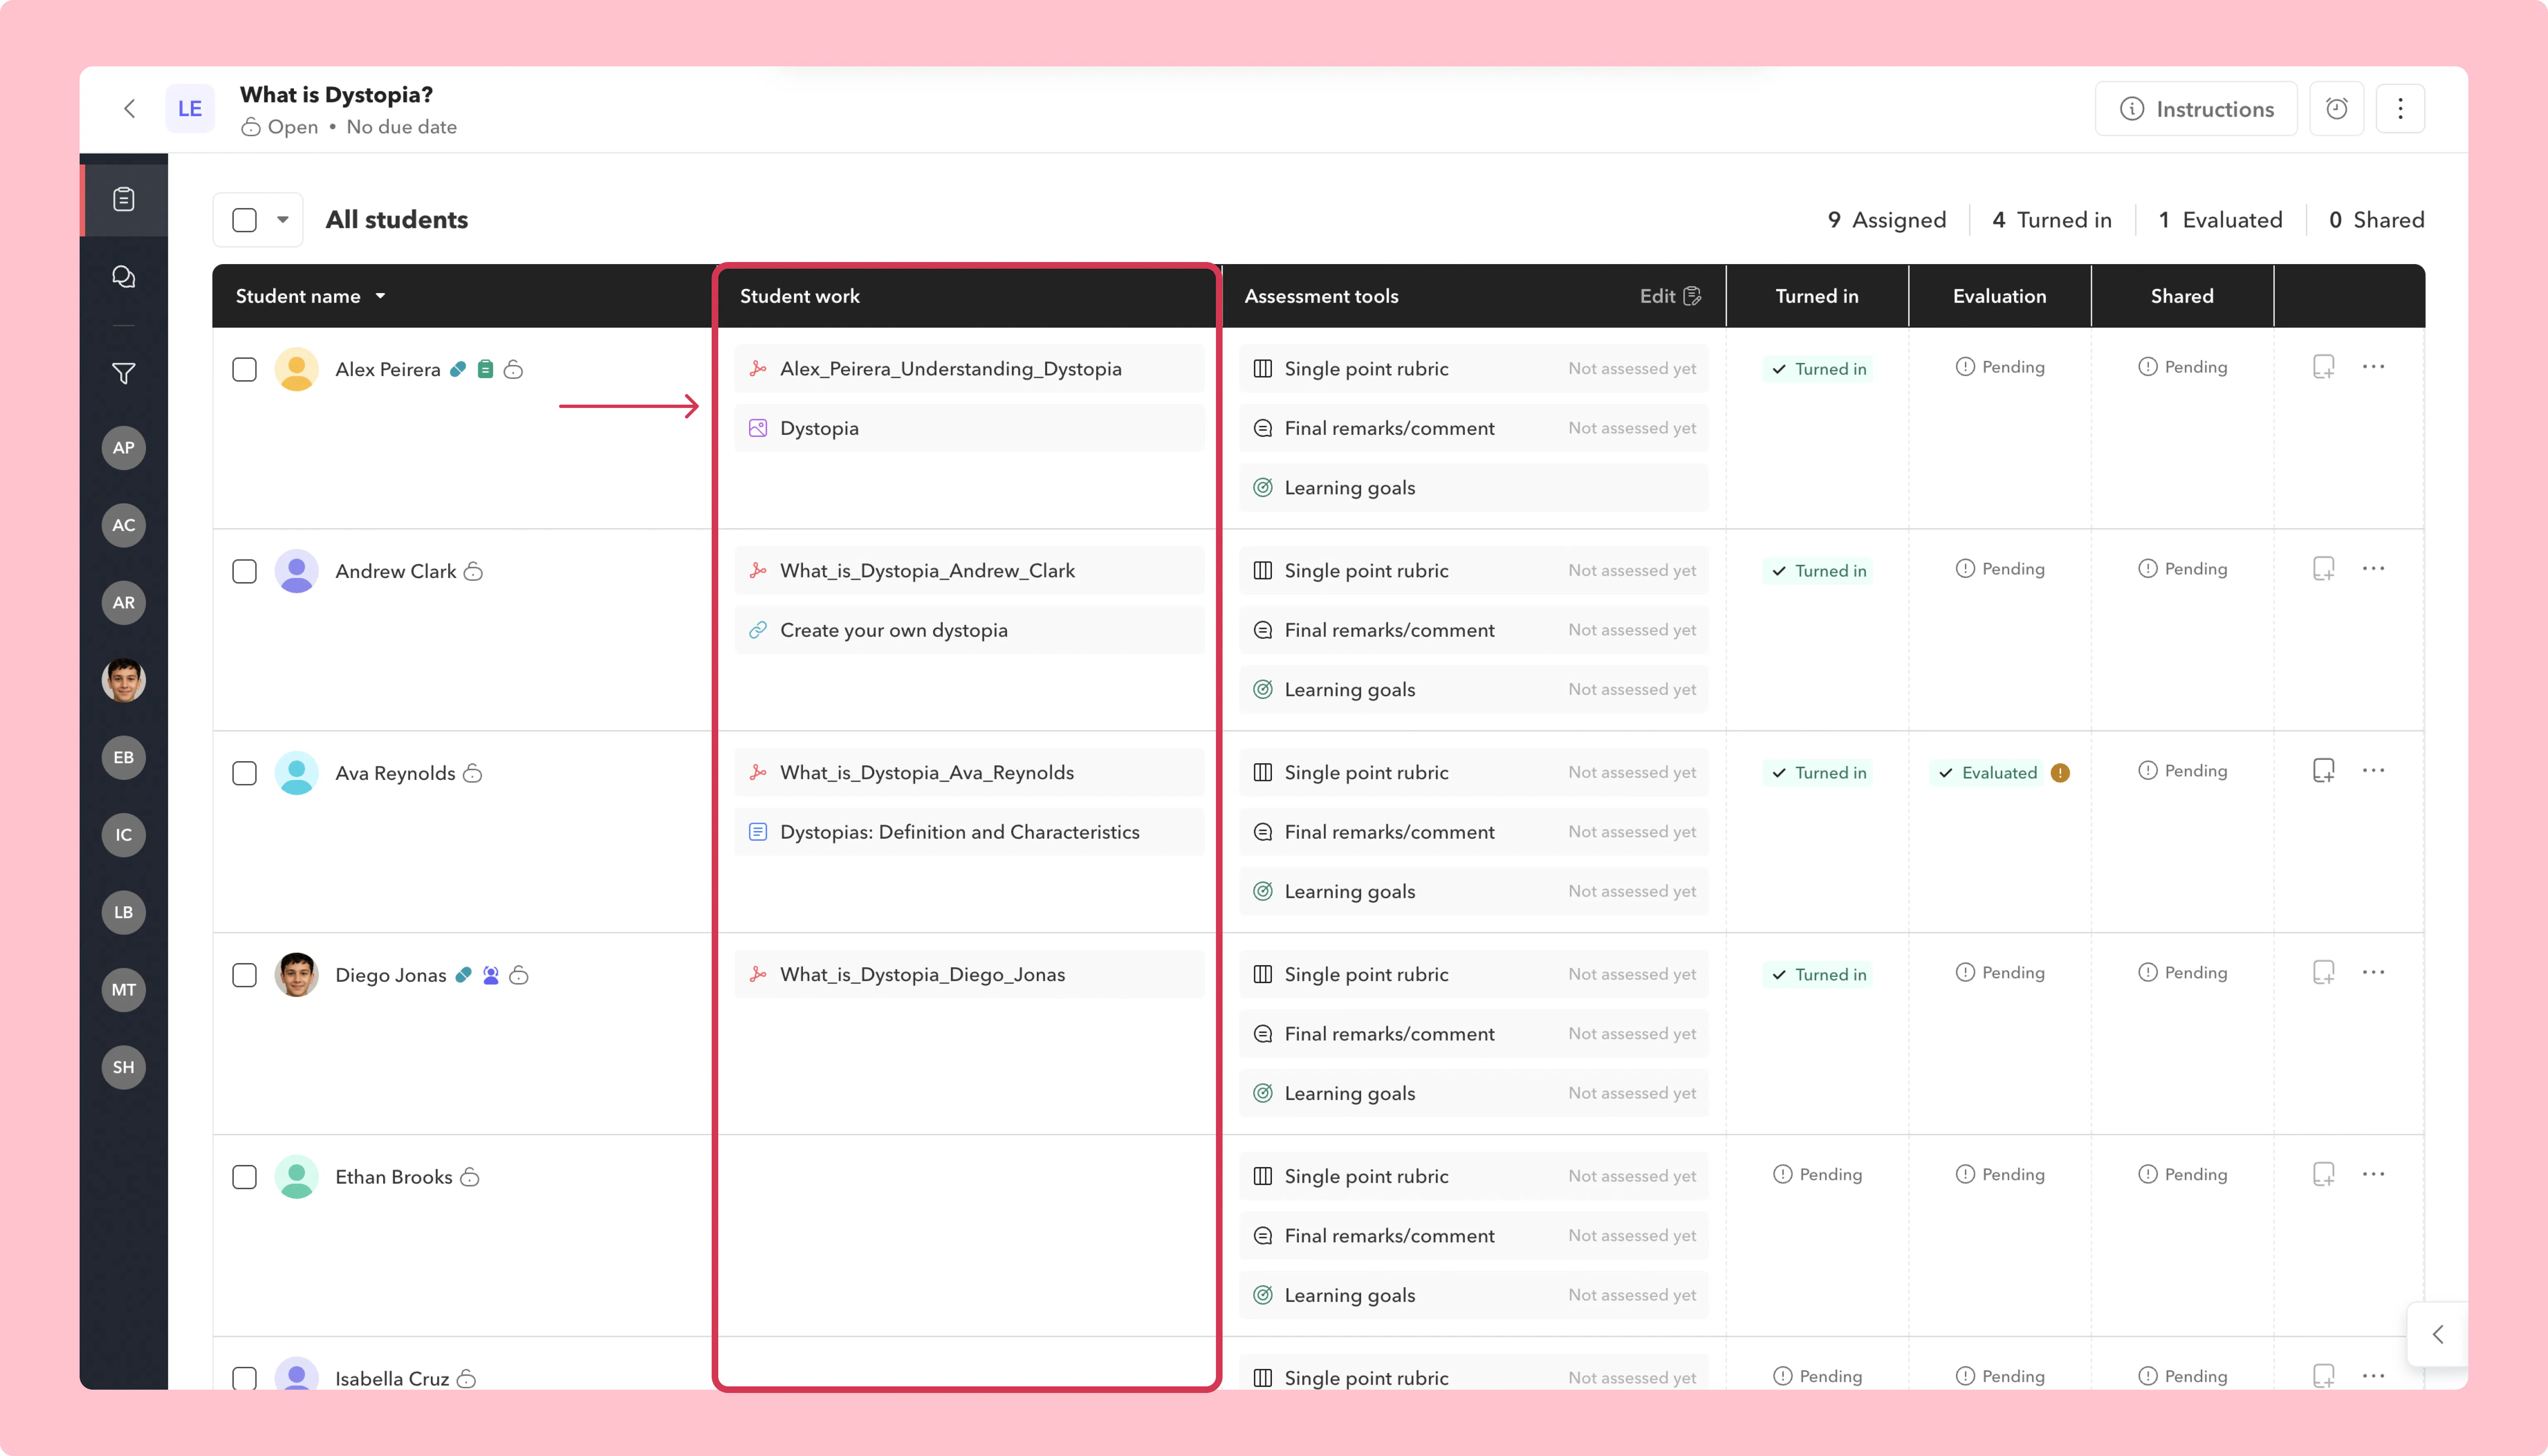Expand the select-all dropdown arrow
The height and width of the screenshot is (1456, 2548).
[x=283, y=220]
